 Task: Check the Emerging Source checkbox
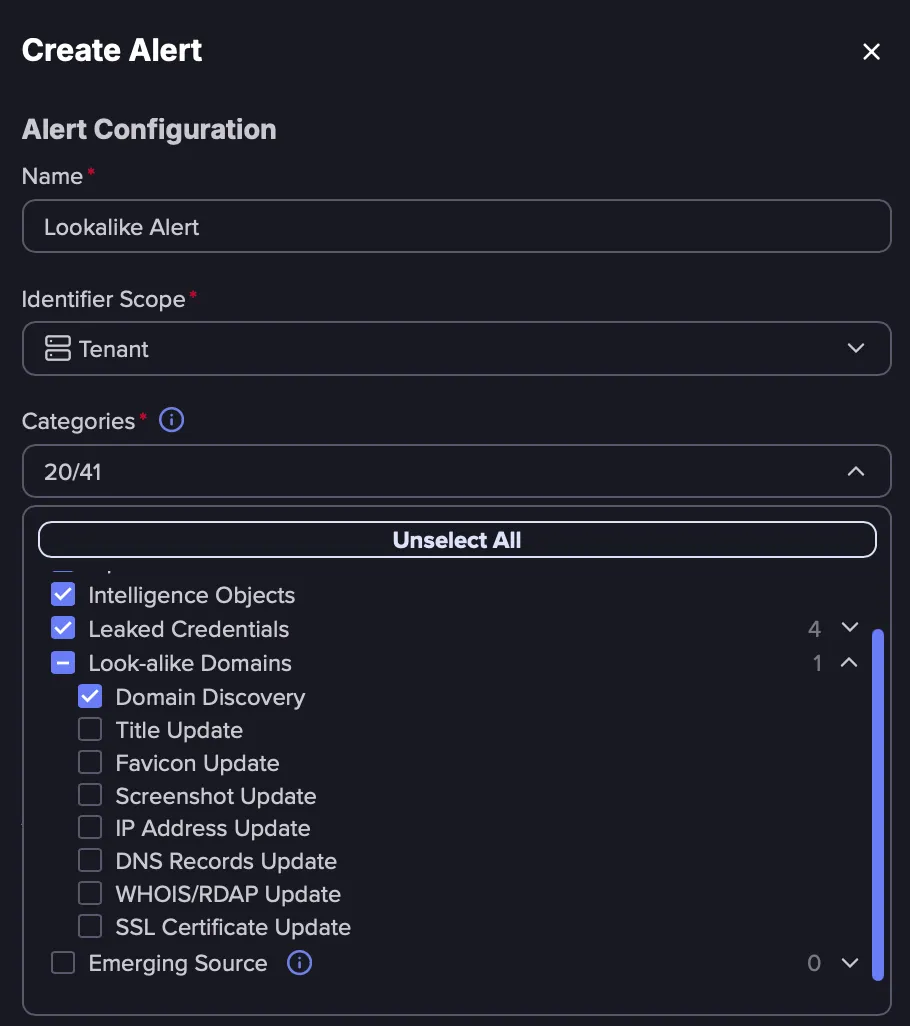[63, 963]
